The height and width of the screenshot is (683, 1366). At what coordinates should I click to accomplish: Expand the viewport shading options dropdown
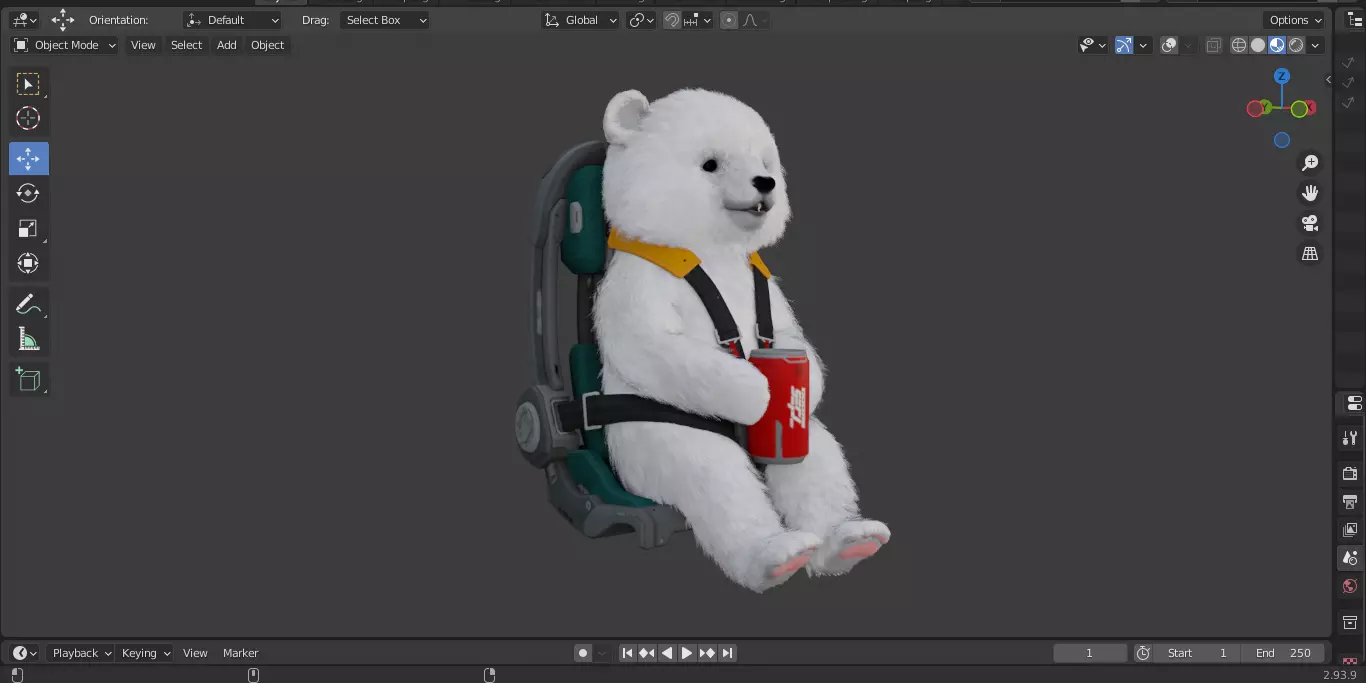pyautogui.click(x=1316, y=45)
